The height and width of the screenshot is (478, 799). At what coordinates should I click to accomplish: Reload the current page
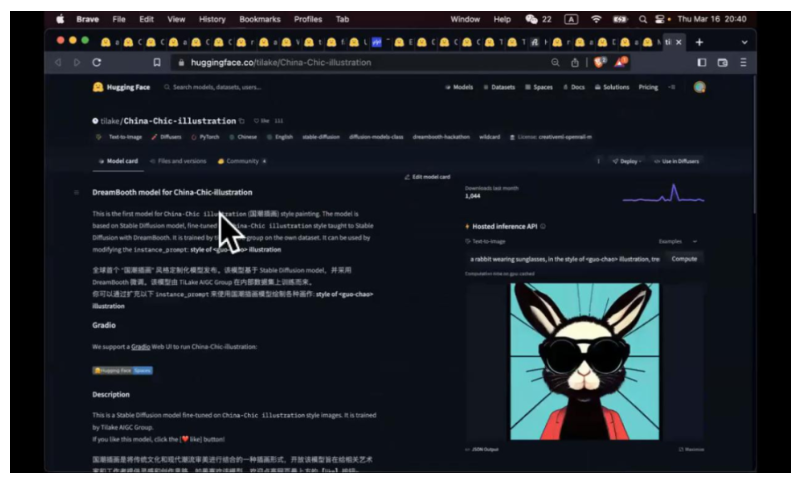97,62
